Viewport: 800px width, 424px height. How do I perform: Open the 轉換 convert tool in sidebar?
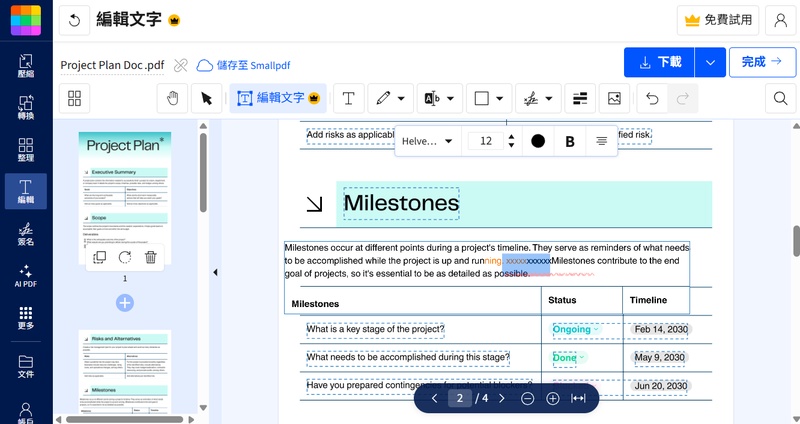click(x=26, y=107)
